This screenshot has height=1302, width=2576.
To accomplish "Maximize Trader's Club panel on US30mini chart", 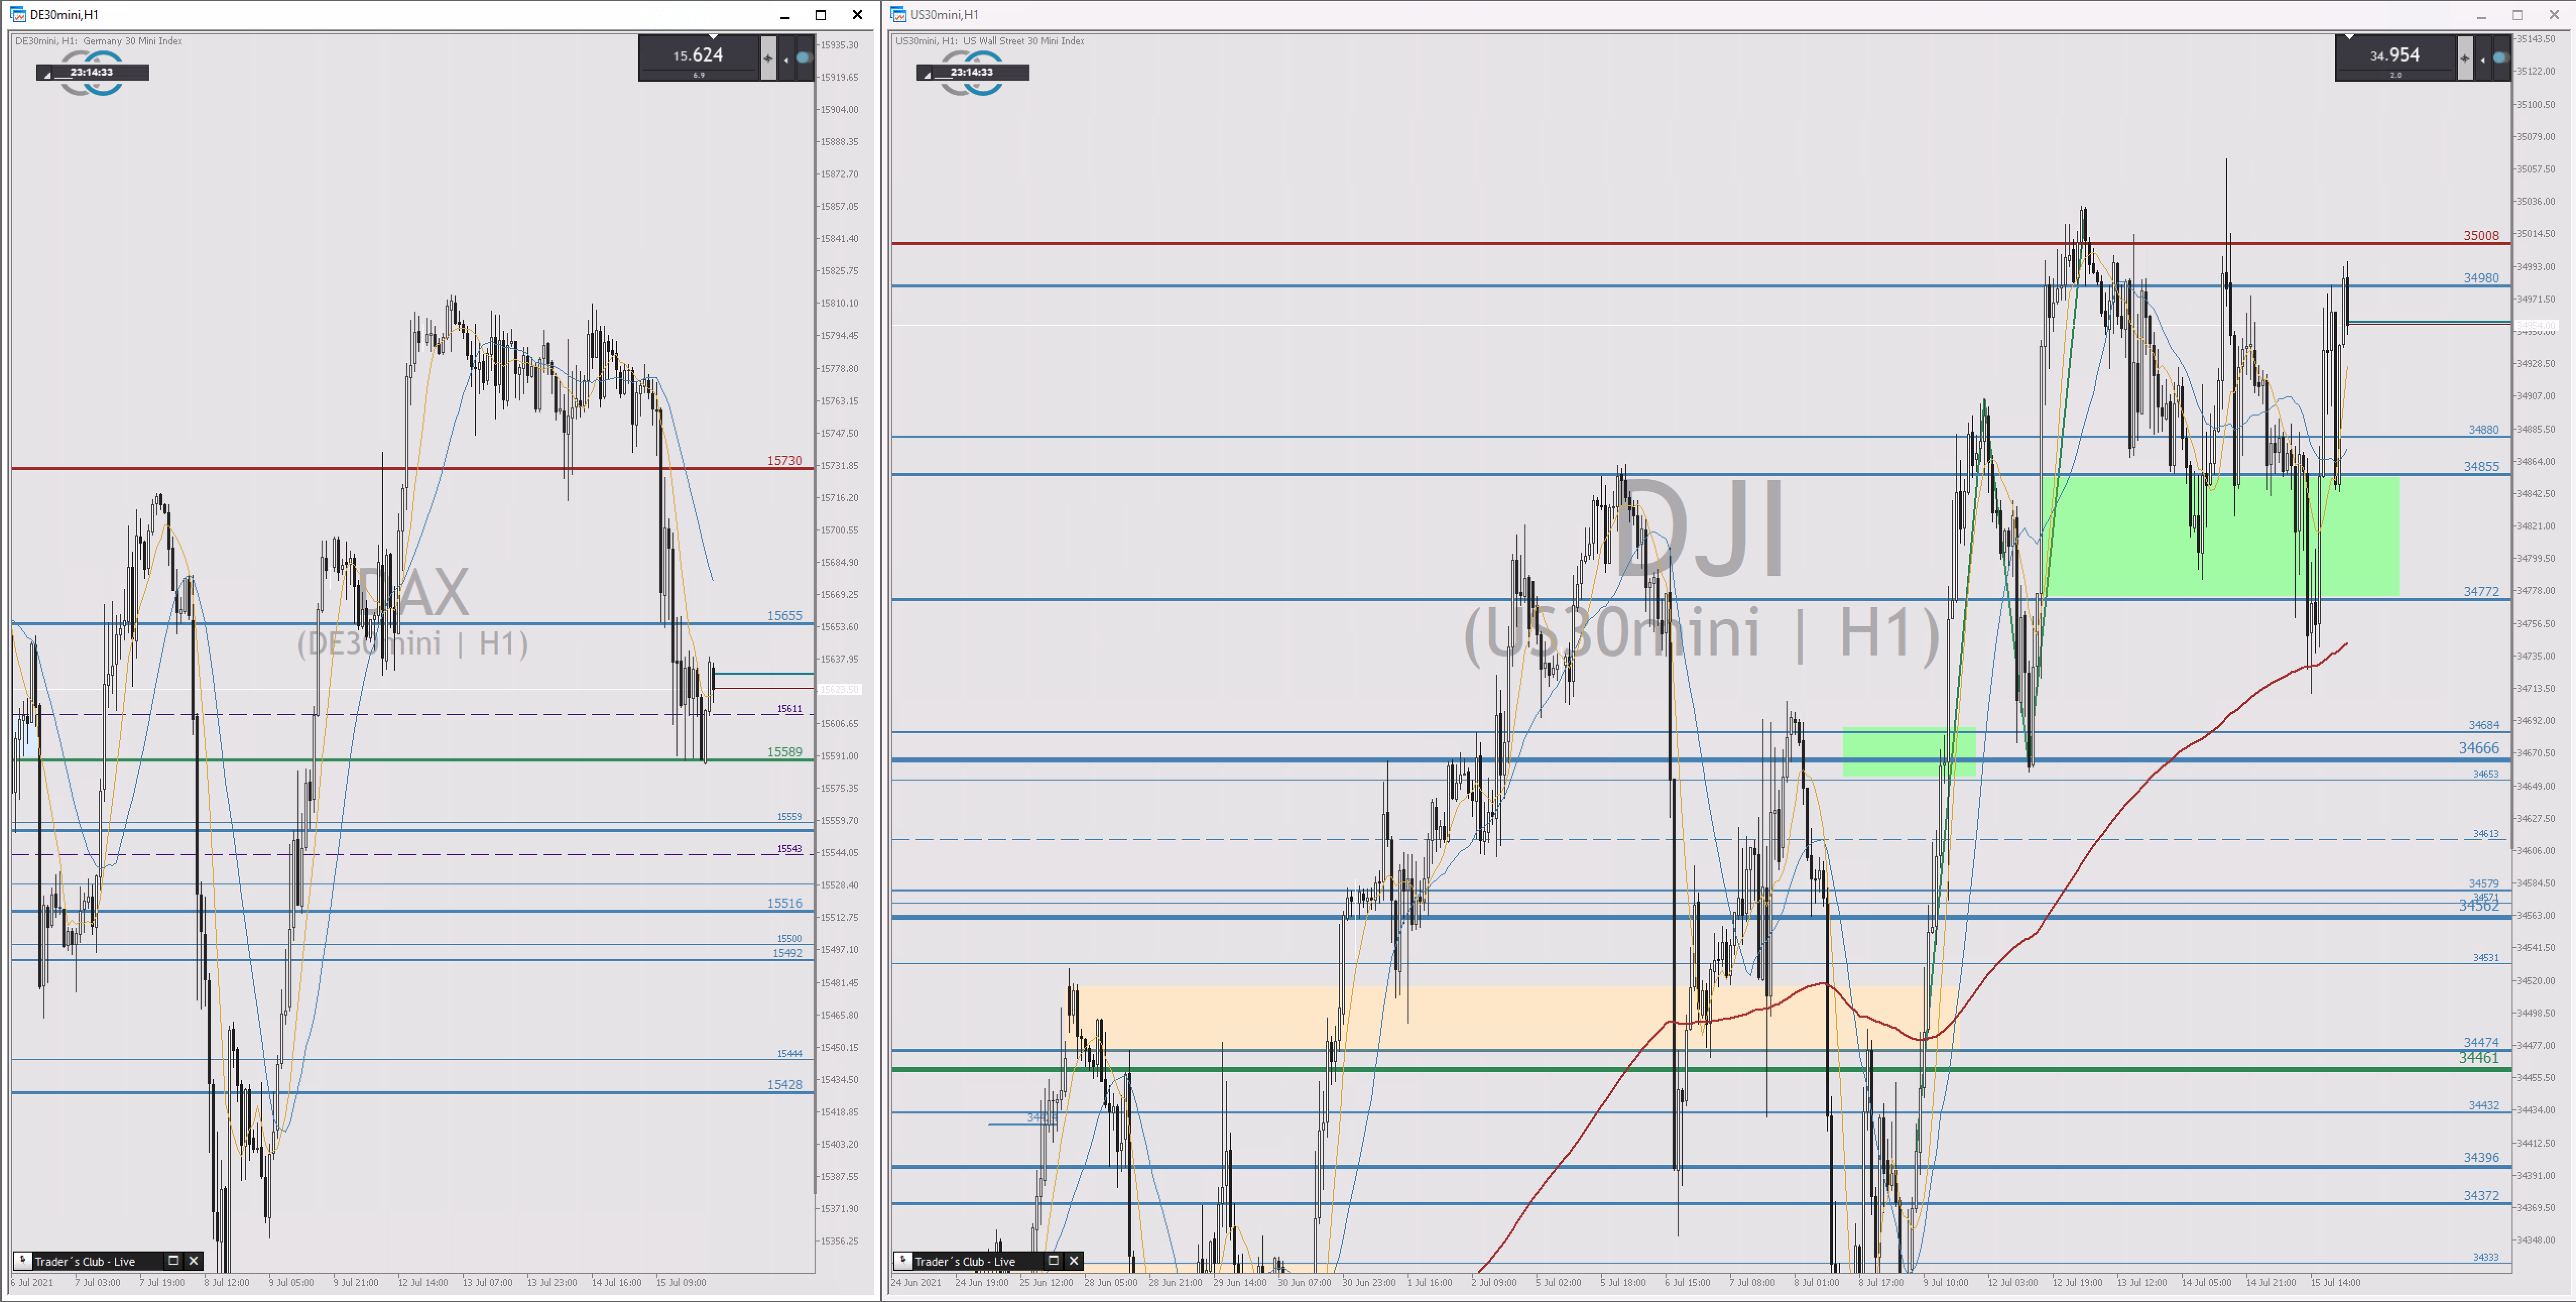I will click(1053, 1260).
